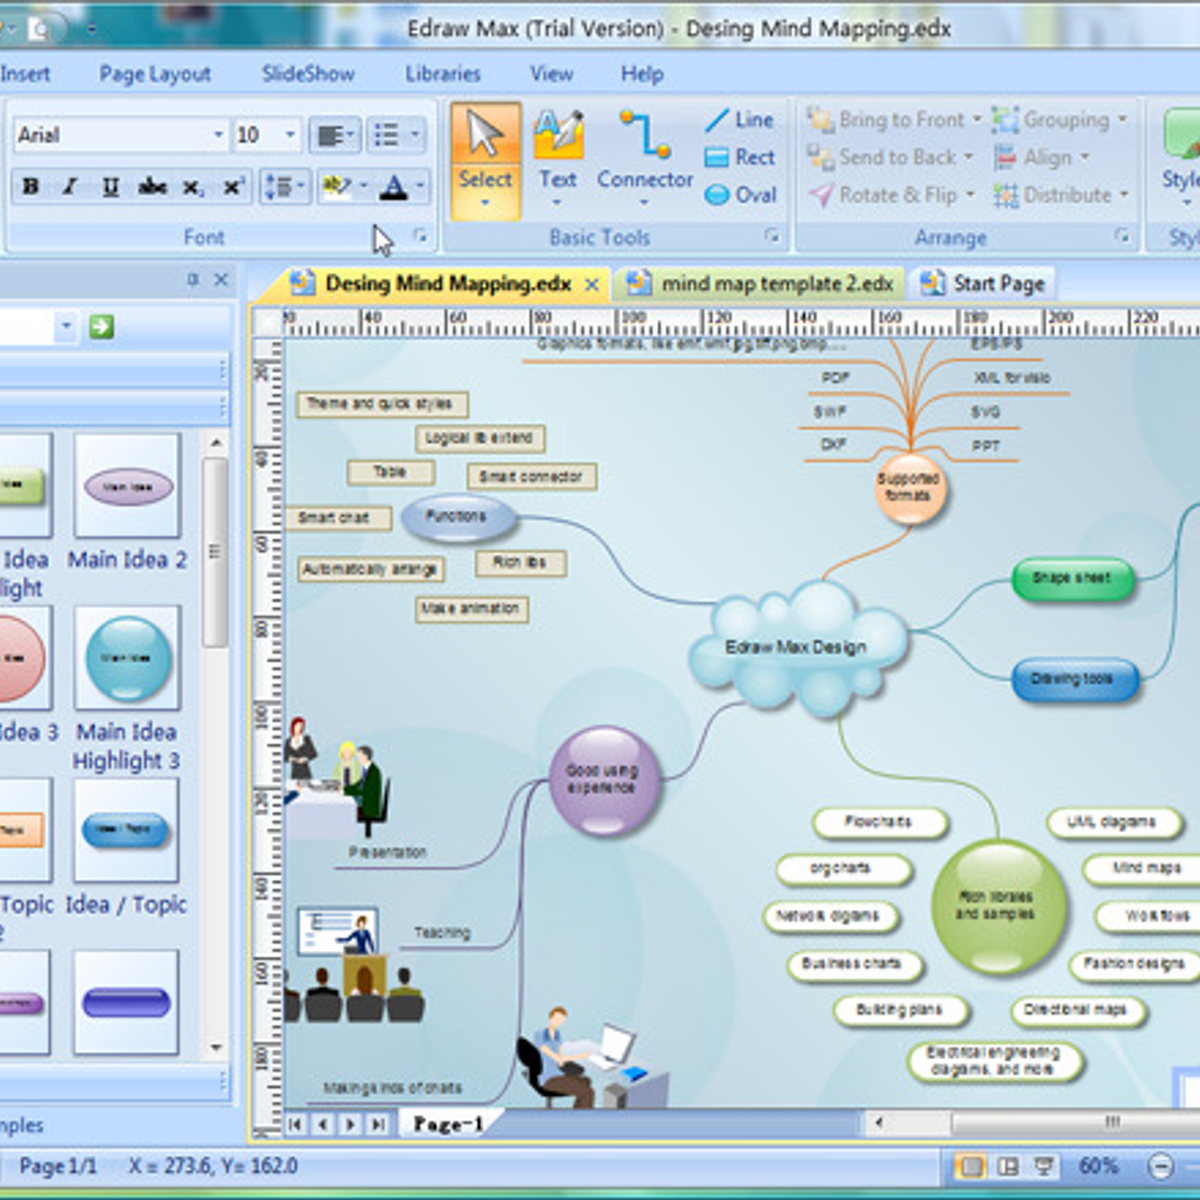Toggle Underline formatting
1200x1200 pixels.
pyautogui.click(x=111, y=187)
